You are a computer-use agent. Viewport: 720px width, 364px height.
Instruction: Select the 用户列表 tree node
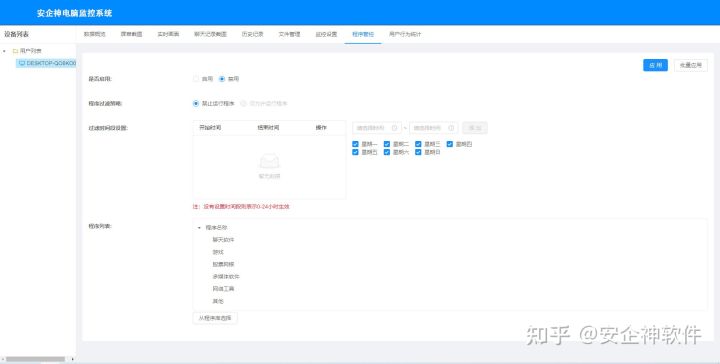[x=30, y=51]
